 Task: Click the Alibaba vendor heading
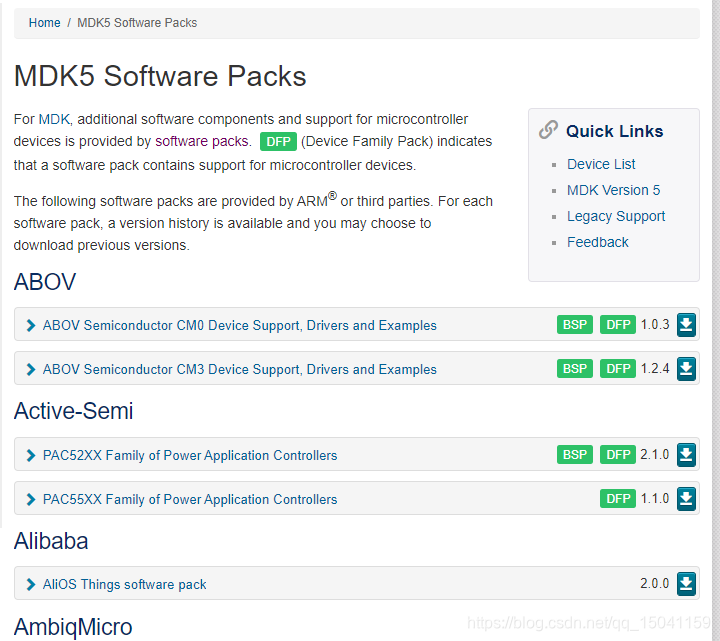51,541
